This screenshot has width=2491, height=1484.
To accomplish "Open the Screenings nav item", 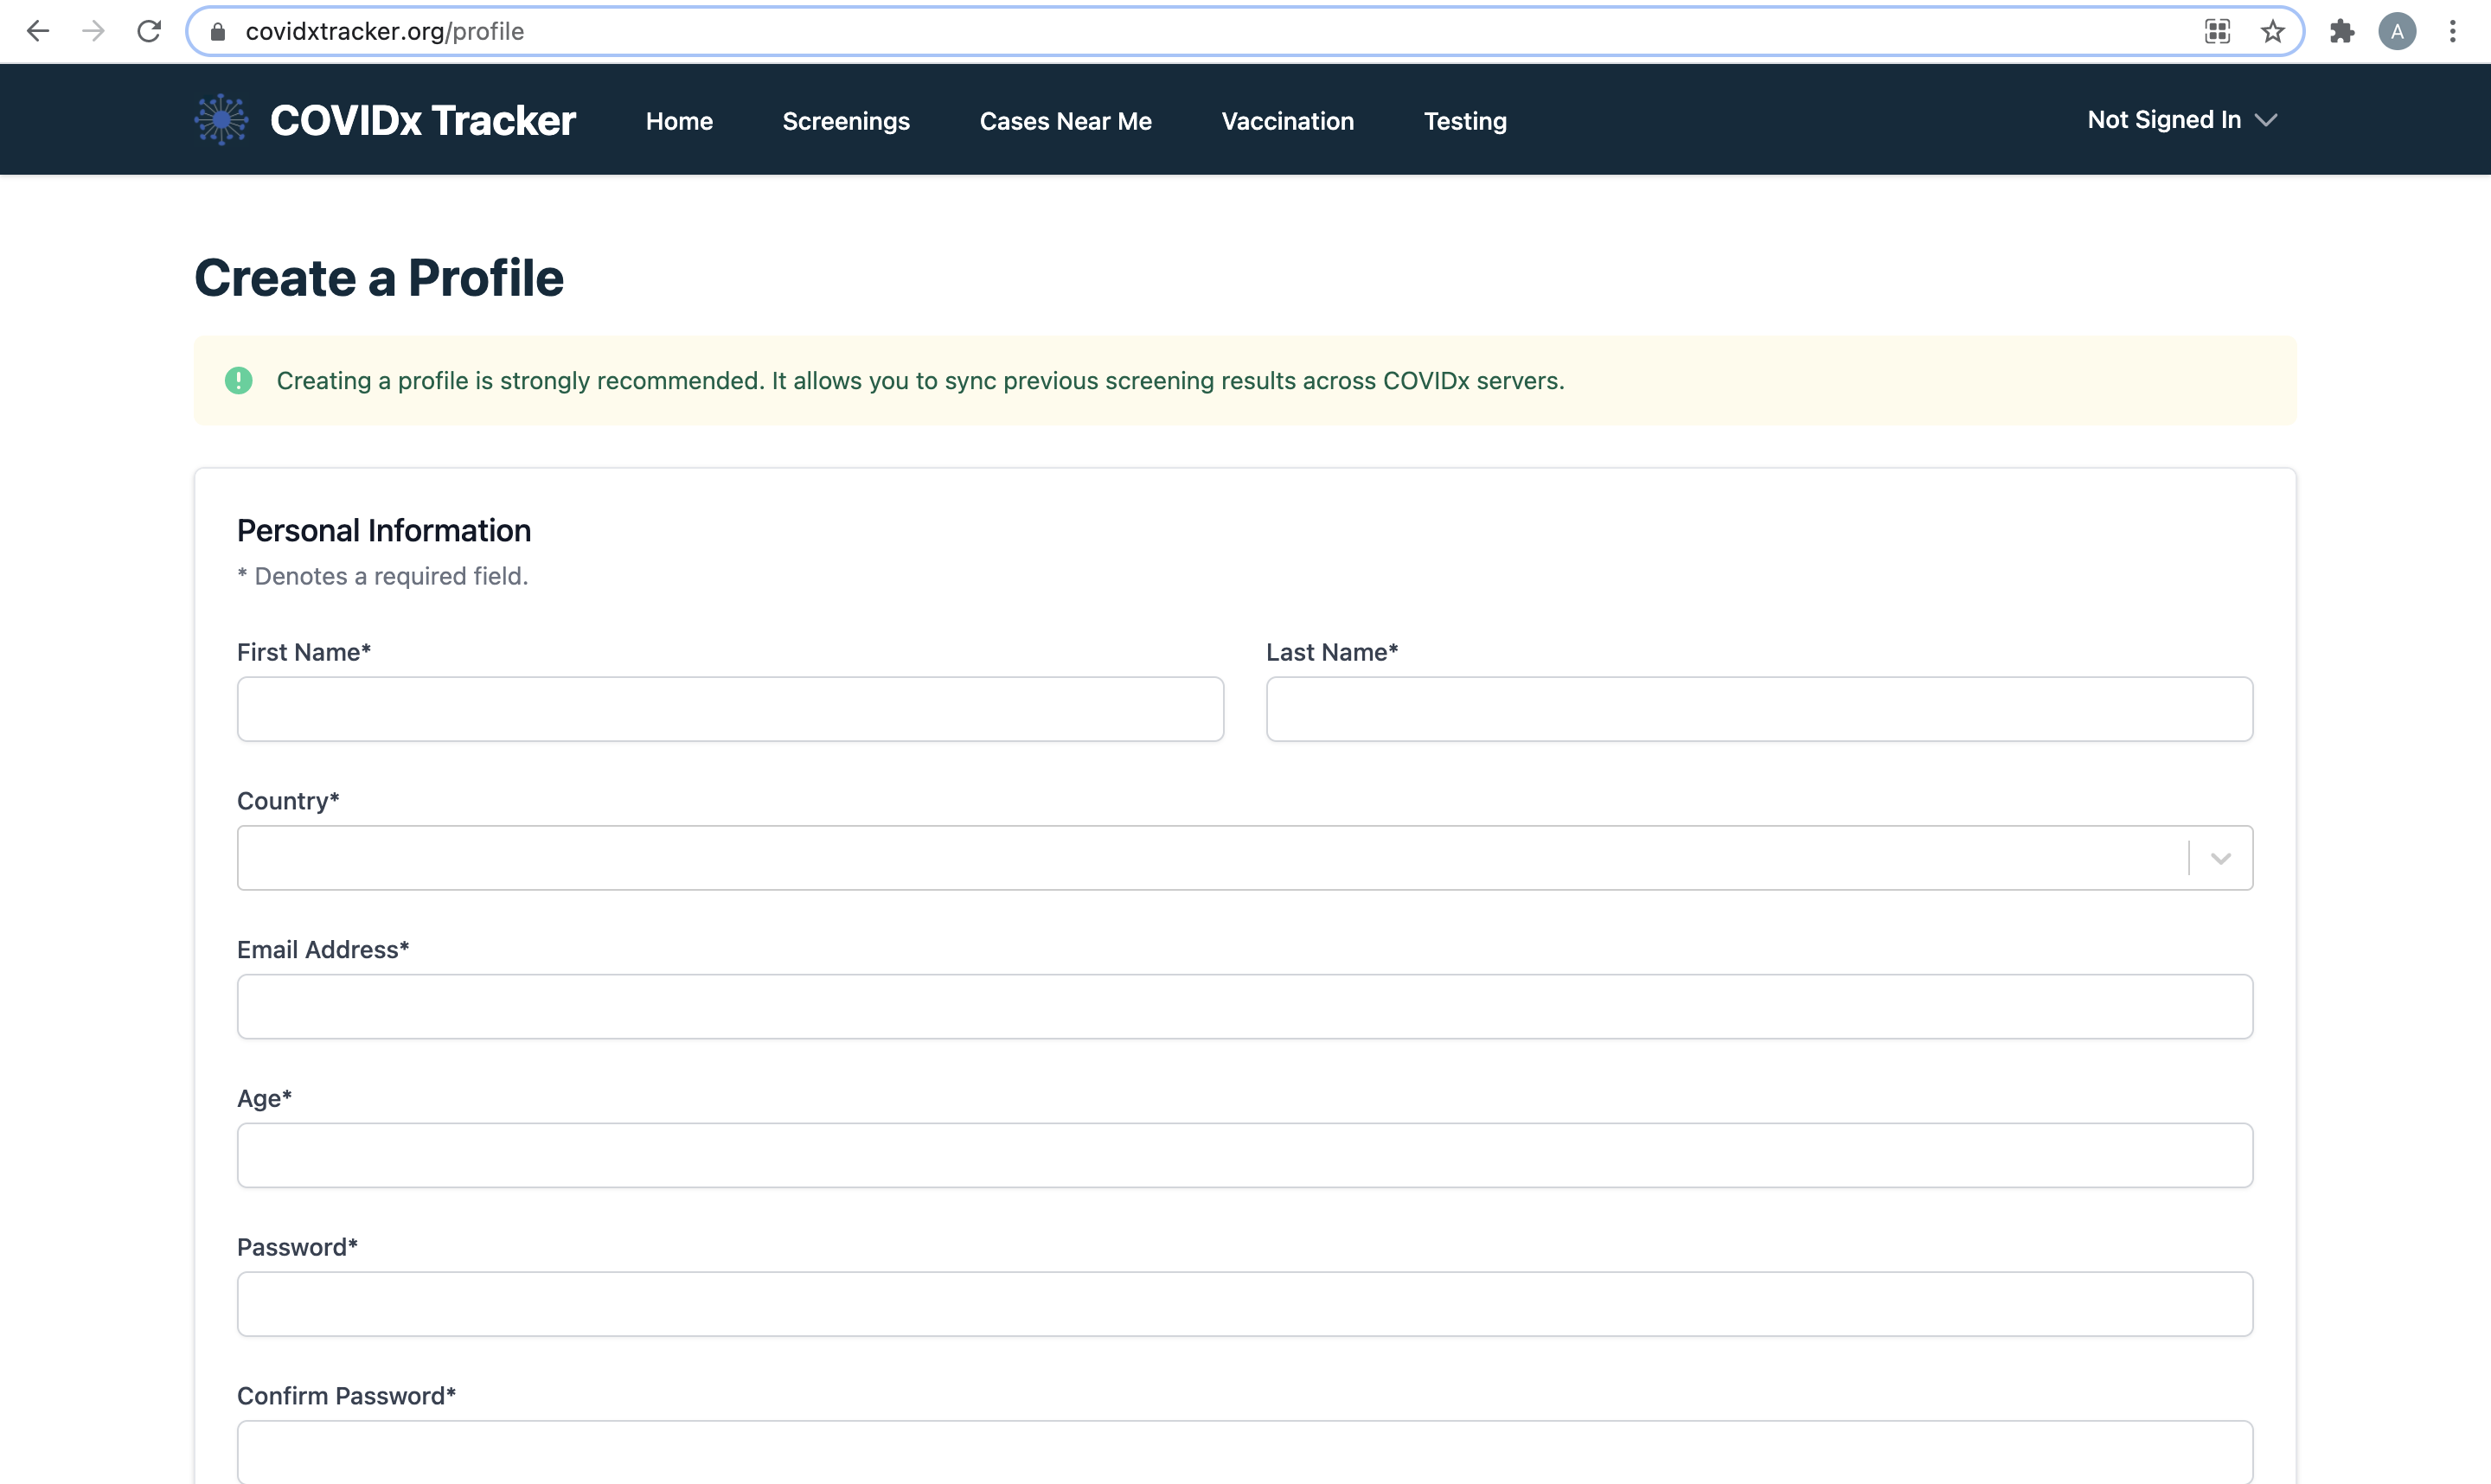I will point(845,121).
